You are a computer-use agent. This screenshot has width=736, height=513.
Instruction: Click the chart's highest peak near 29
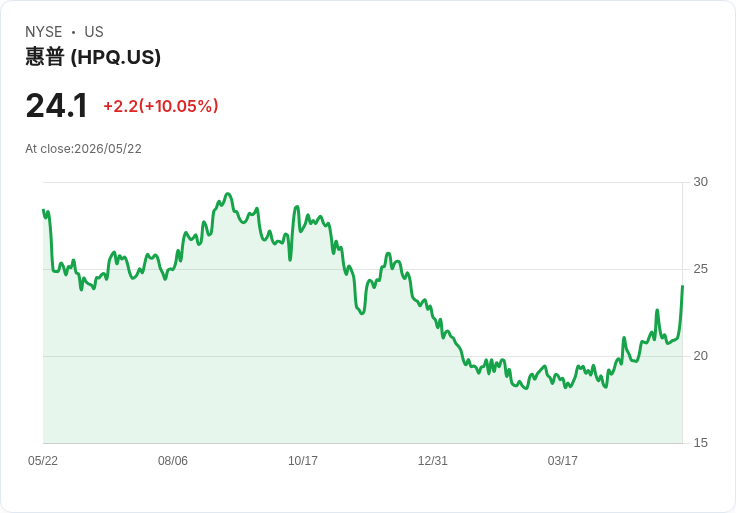(x=228, y=194)
